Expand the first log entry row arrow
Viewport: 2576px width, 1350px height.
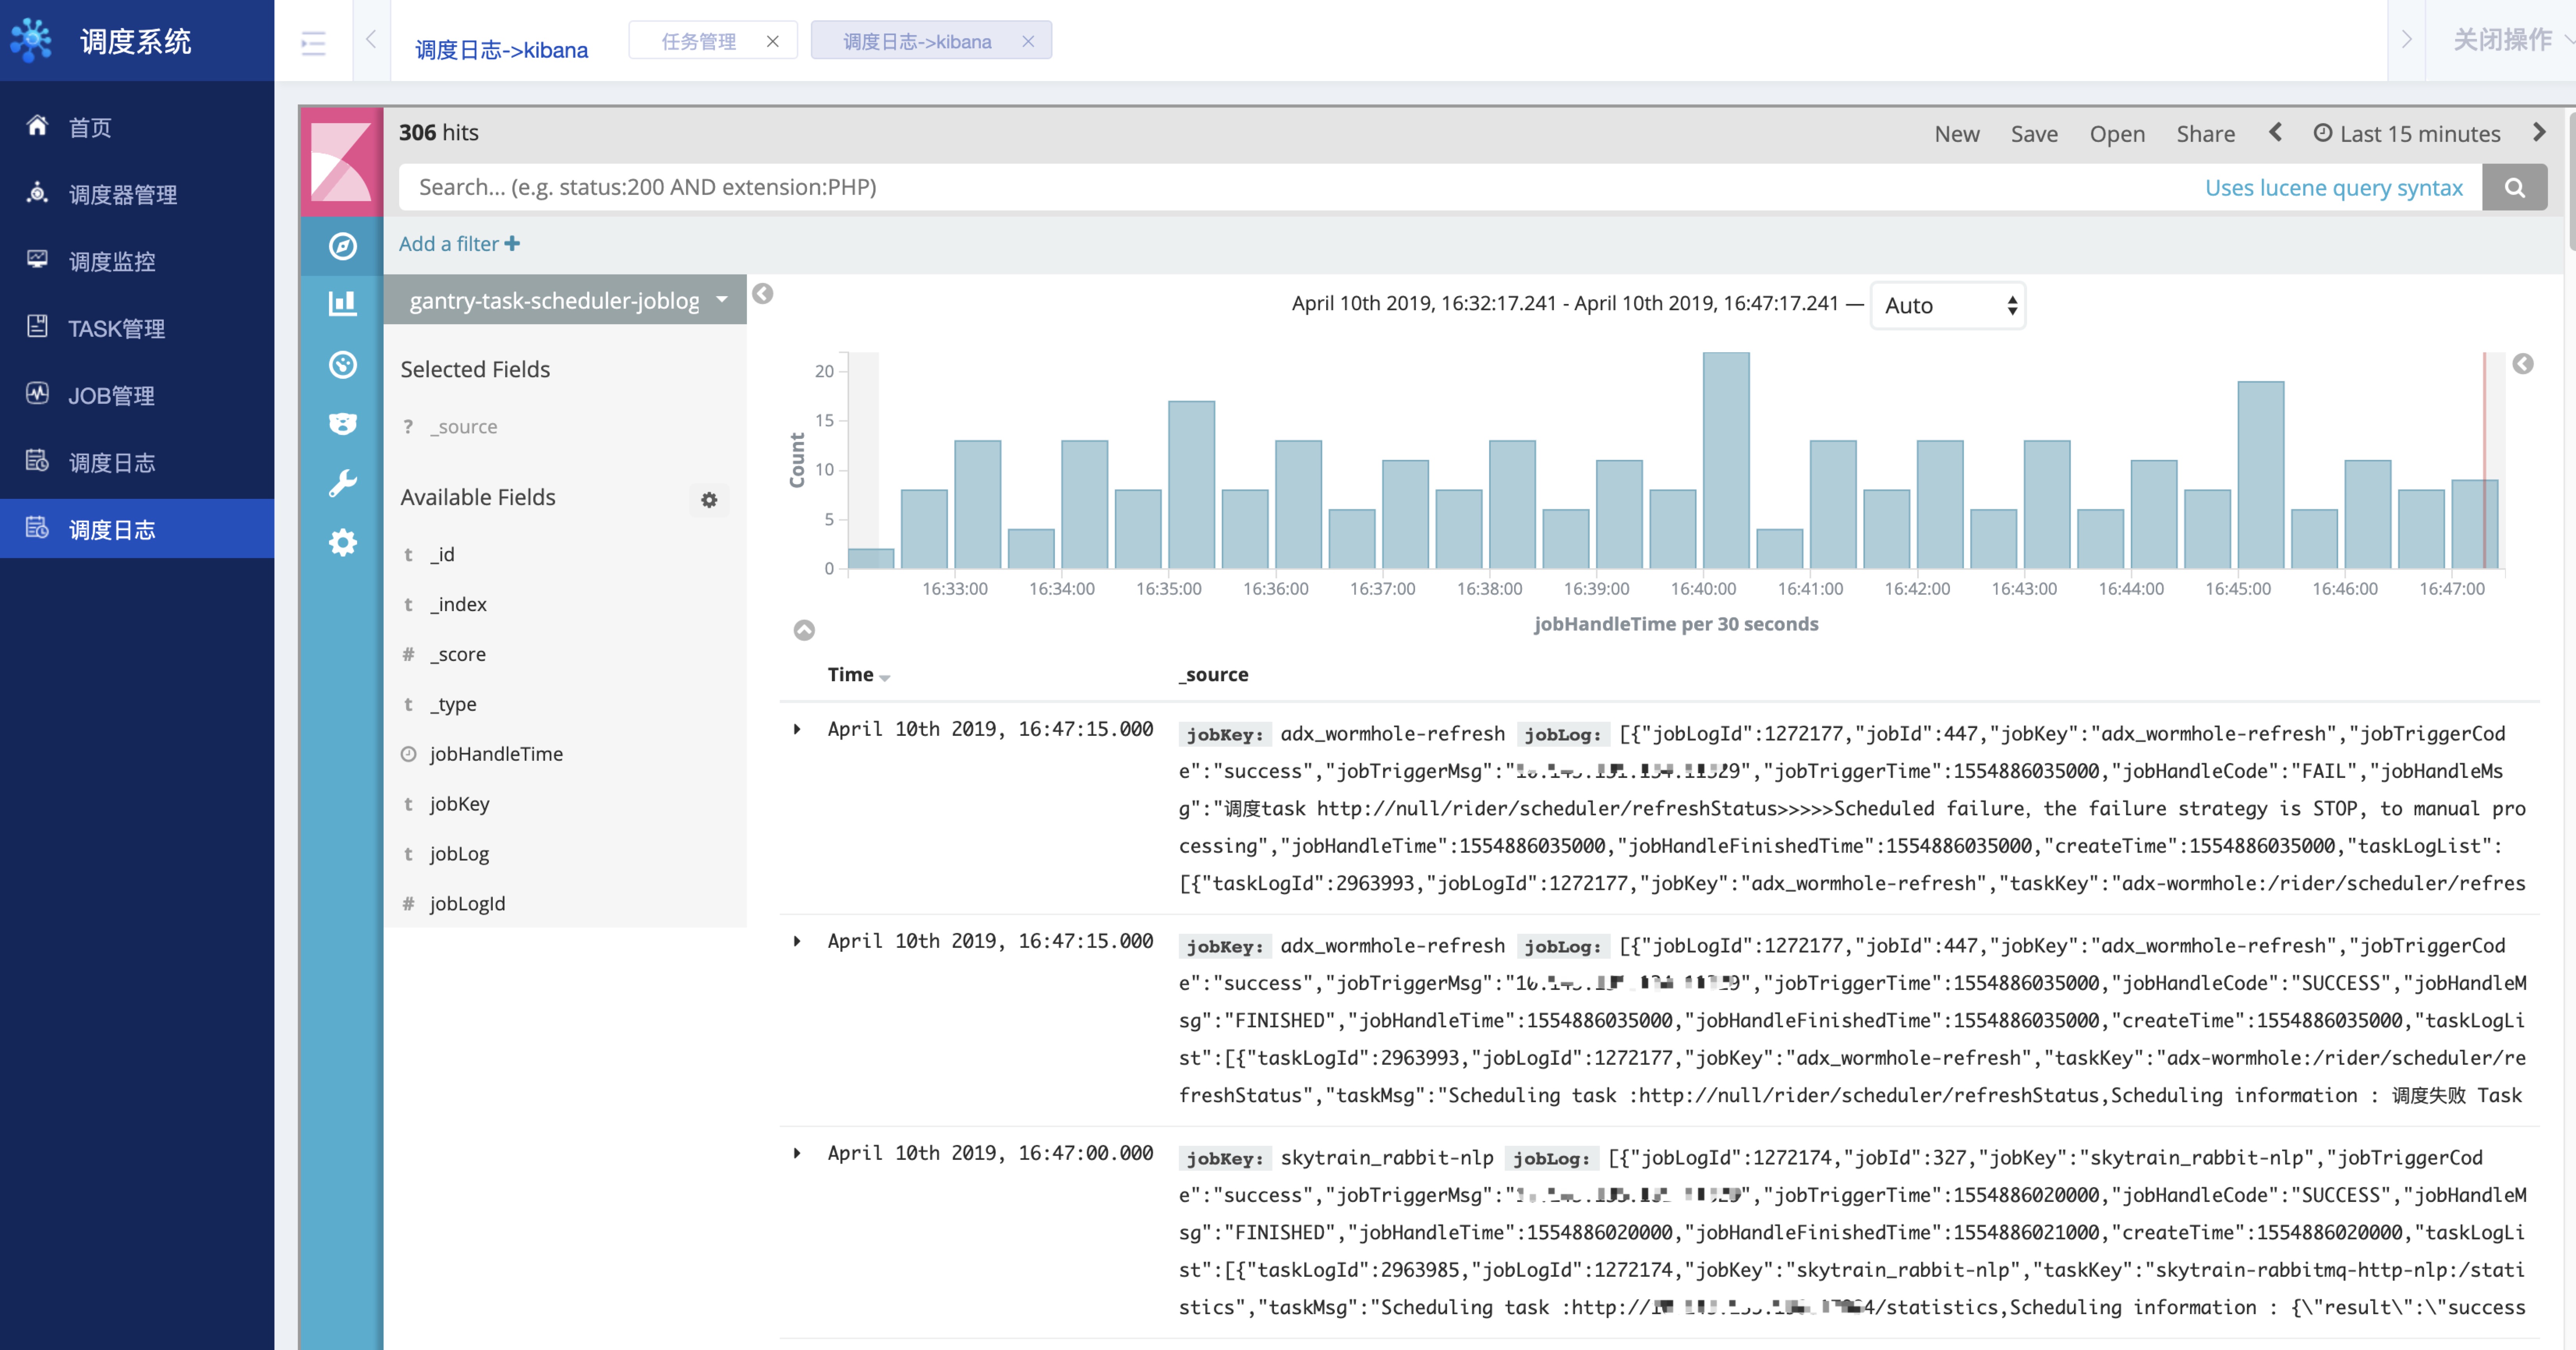tap(799, 729)
